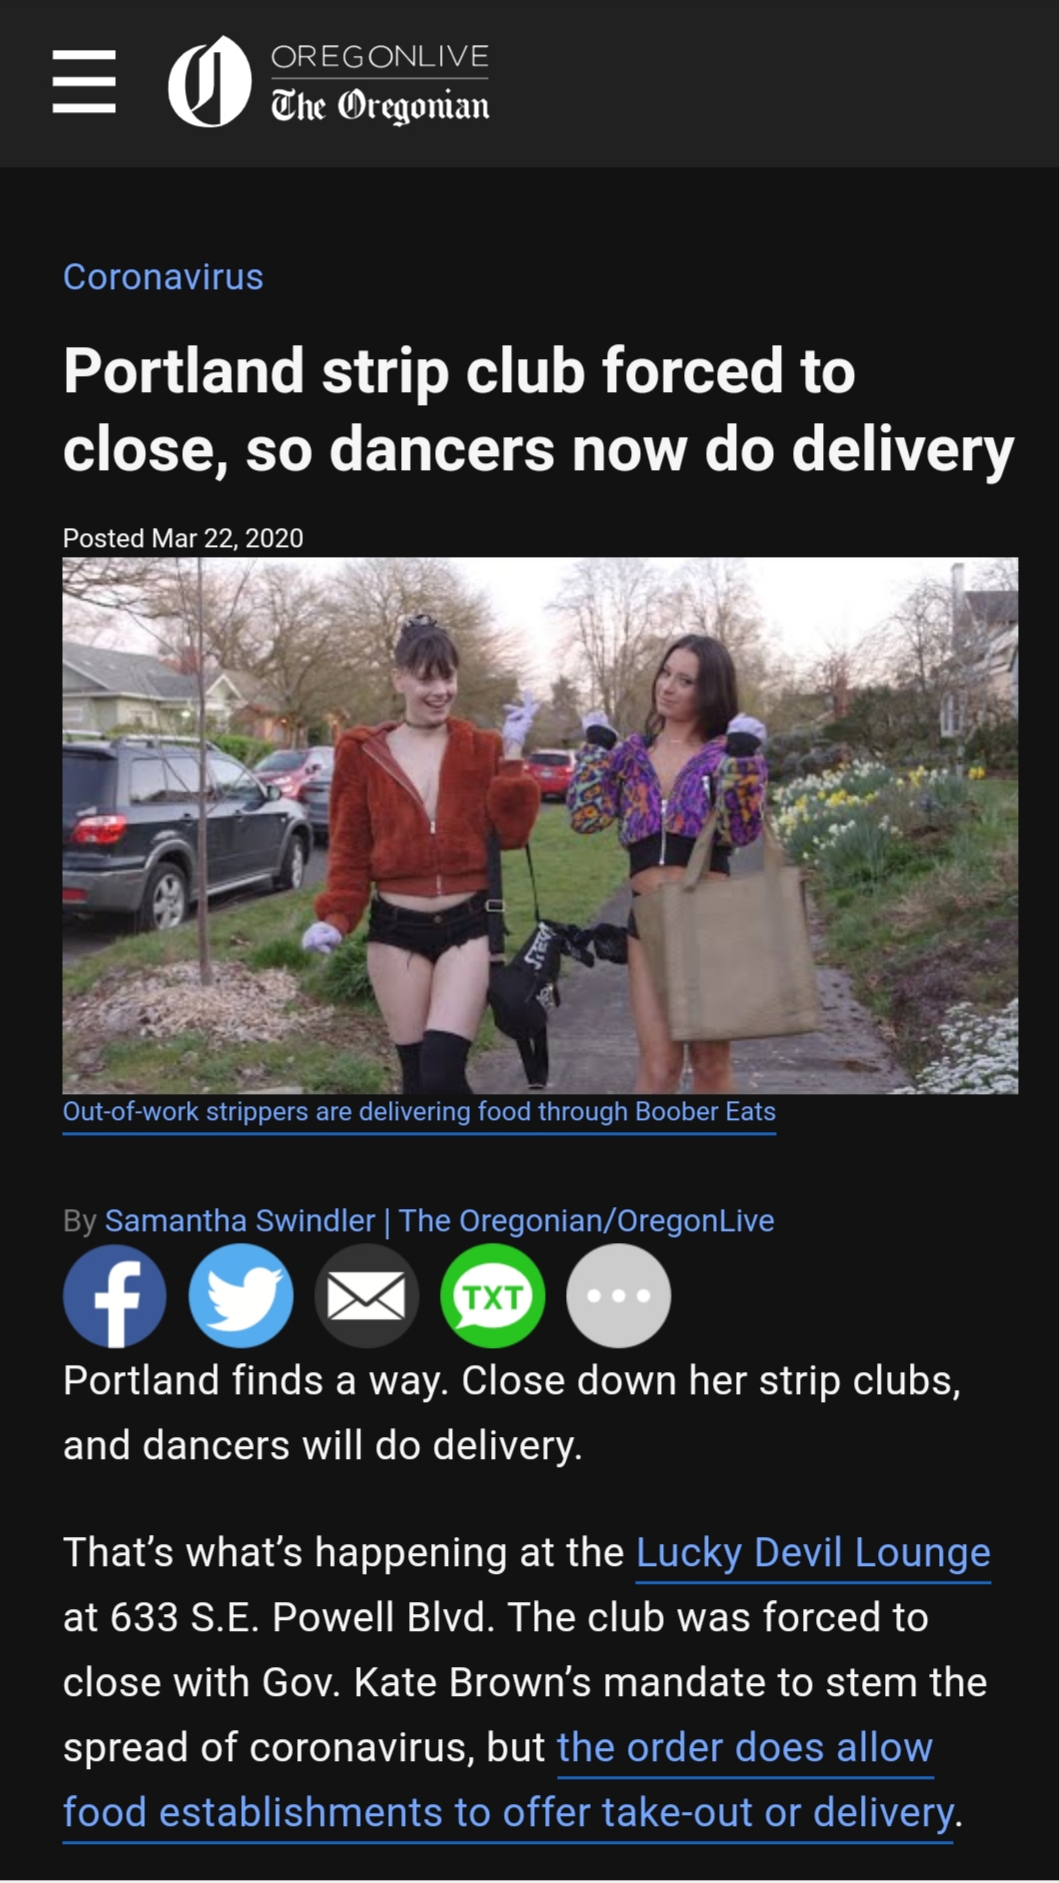Open more sharing options ellipsis
The height and width of the screenshot is (1883, 1059).
619,1295
